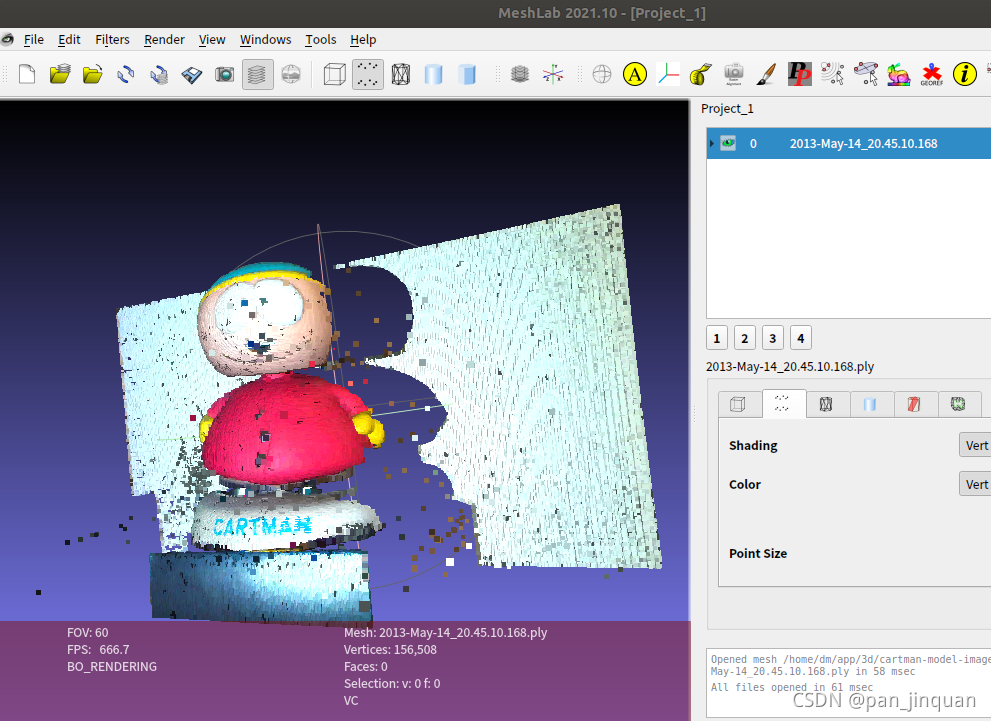Toggle visibility eye of layer 0
This screenshot has height=721, width=991.
[728, 143]
